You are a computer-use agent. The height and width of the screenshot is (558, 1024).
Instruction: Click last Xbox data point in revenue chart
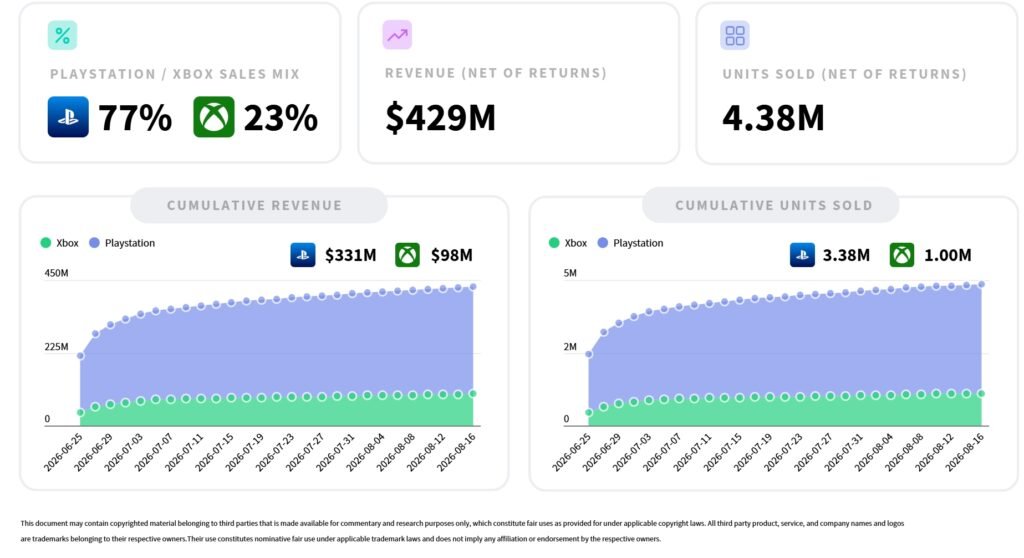tap(473, 394)
